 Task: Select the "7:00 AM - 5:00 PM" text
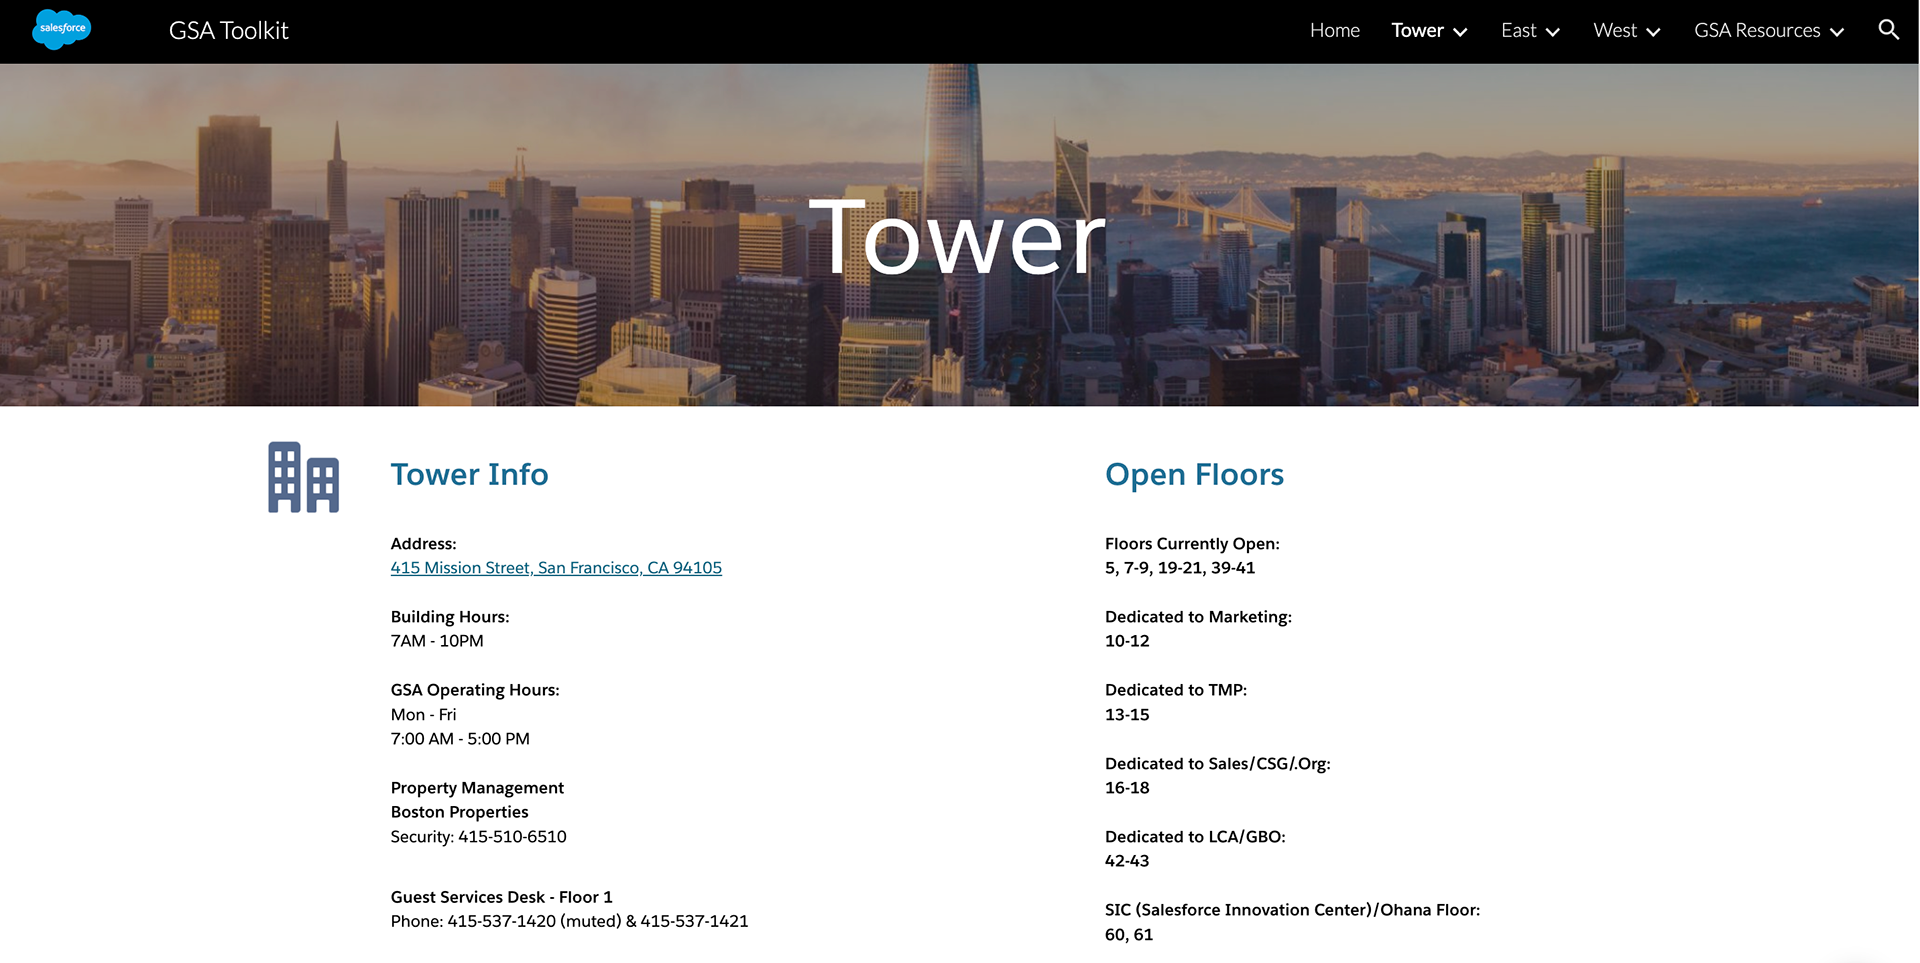(x=460, y=739)
